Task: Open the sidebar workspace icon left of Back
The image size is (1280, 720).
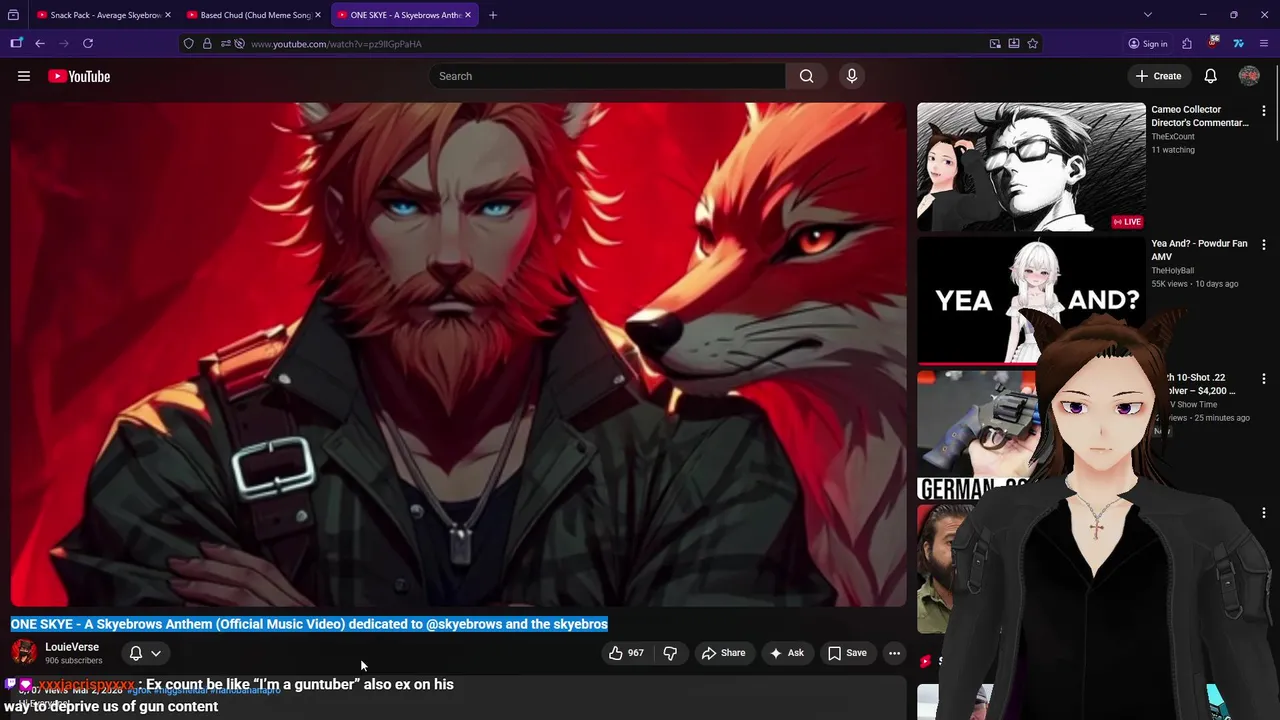Action: coord(16,43)
